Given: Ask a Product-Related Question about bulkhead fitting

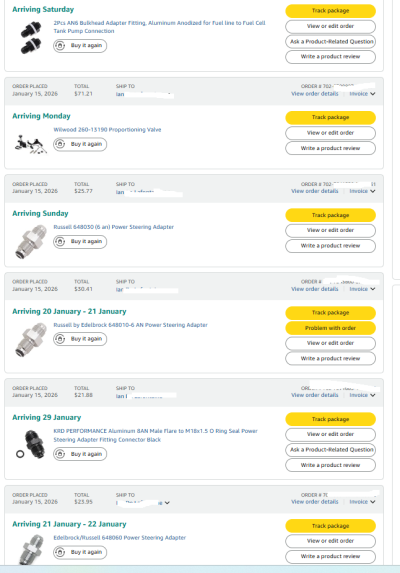Looking at the screenshot, I should (330, 42).
